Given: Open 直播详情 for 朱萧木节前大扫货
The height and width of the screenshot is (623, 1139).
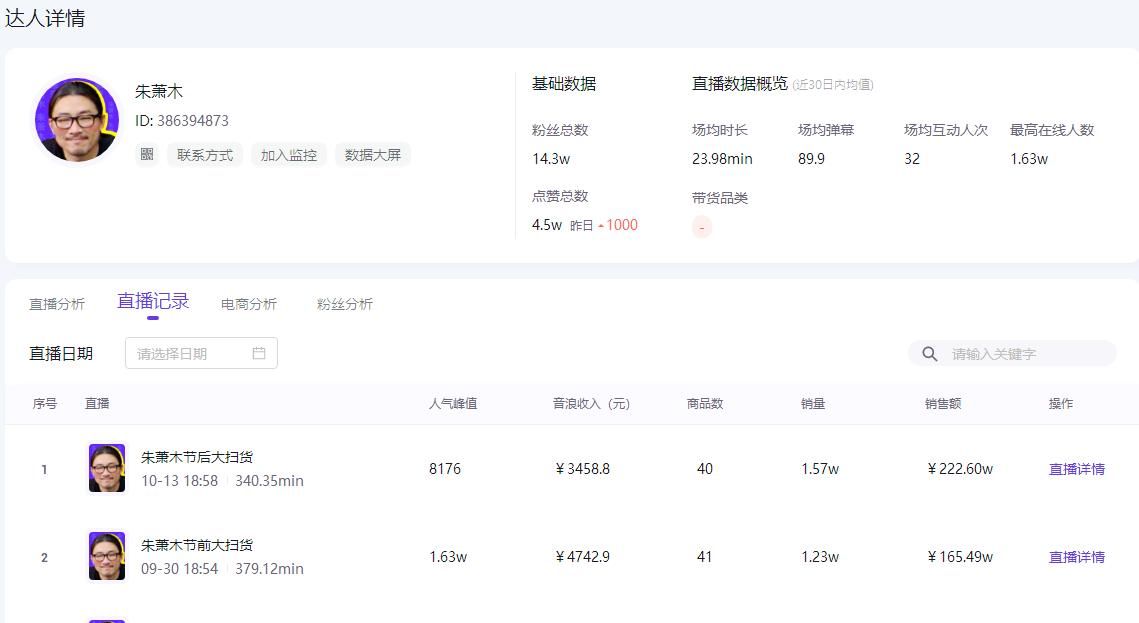Looking at the screenshot, I should point(1077,557).
